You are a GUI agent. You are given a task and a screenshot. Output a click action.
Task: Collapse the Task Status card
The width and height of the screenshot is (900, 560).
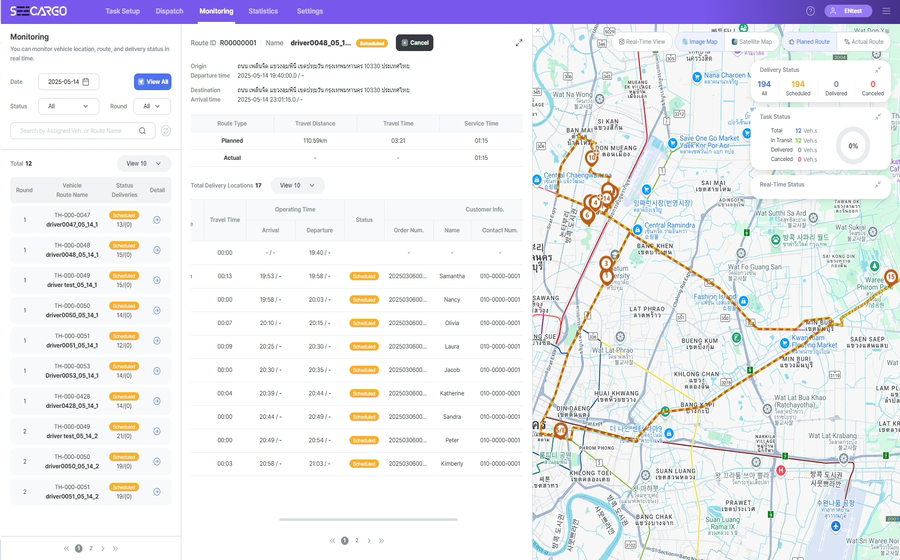[878, 116]
